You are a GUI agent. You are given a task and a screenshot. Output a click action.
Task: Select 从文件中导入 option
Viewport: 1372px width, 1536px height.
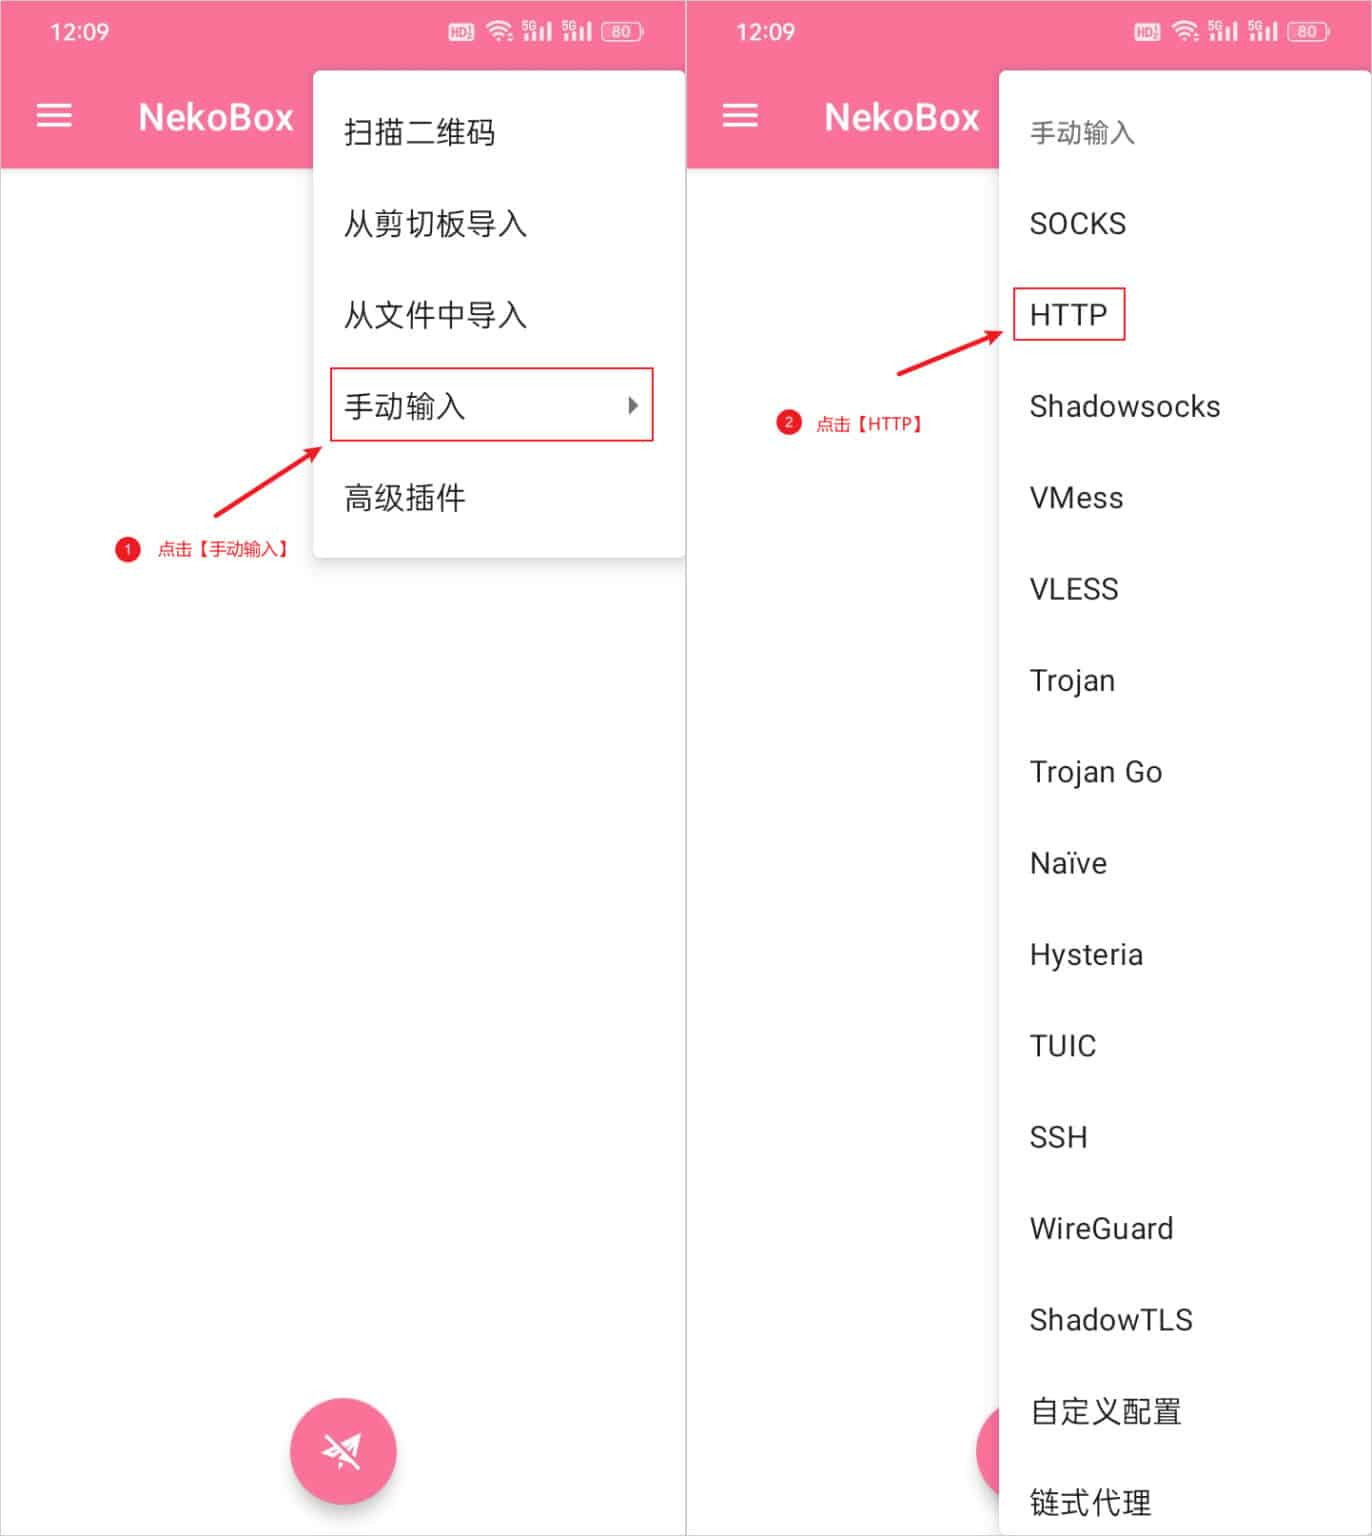click(x=435, y=315)
